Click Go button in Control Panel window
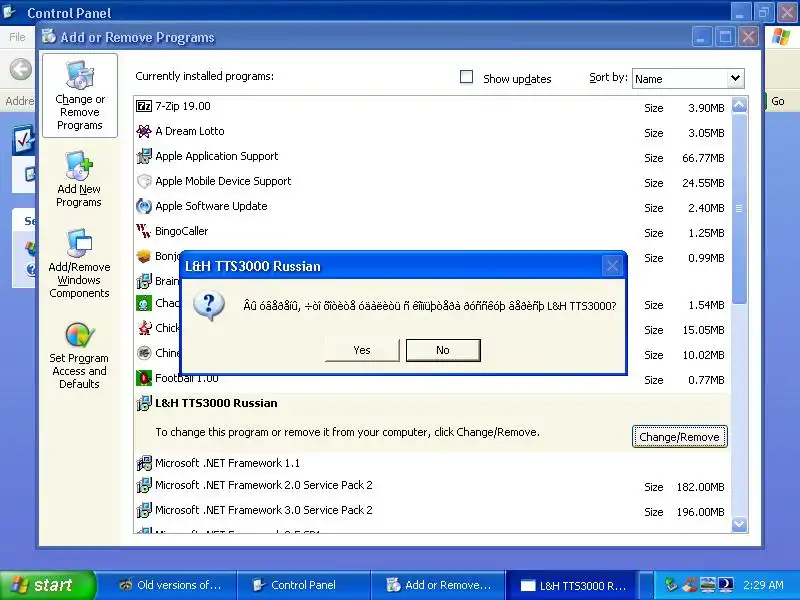Viewport: 800px width, 600px height. point(778,101)
